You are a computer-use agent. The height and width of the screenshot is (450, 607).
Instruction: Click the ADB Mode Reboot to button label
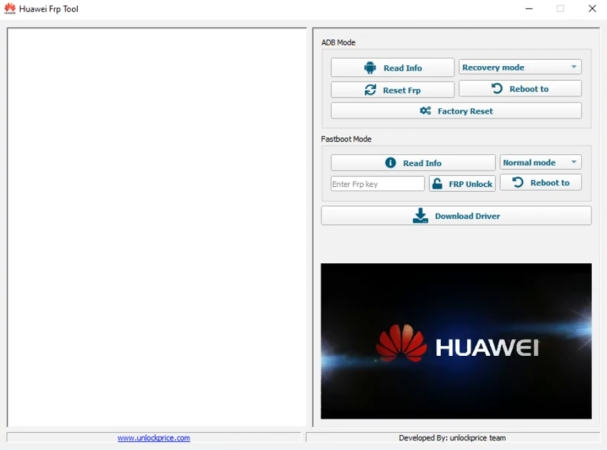(529, 89)
